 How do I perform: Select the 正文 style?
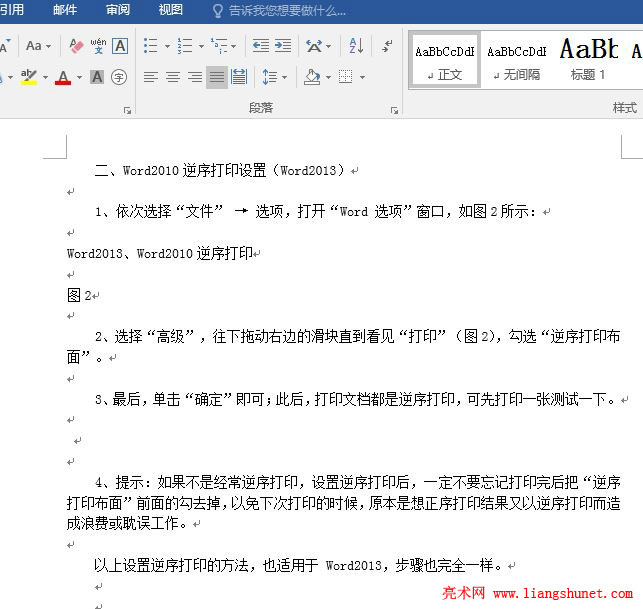point(445,60)
